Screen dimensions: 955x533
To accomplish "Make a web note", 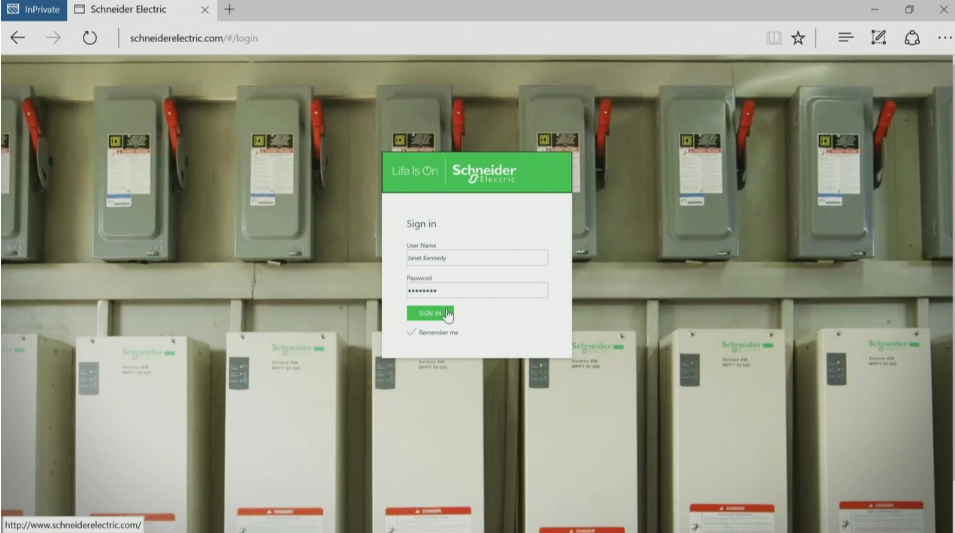I will pyautogui.click(x=878, y=38).
